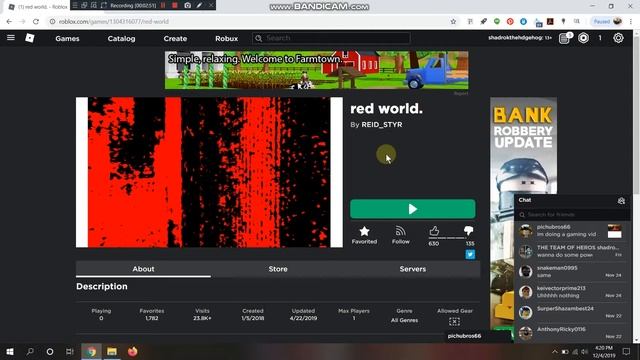Show hidden system tray icons chevron
The image size is (640, 360).
(x=554, y=351)
